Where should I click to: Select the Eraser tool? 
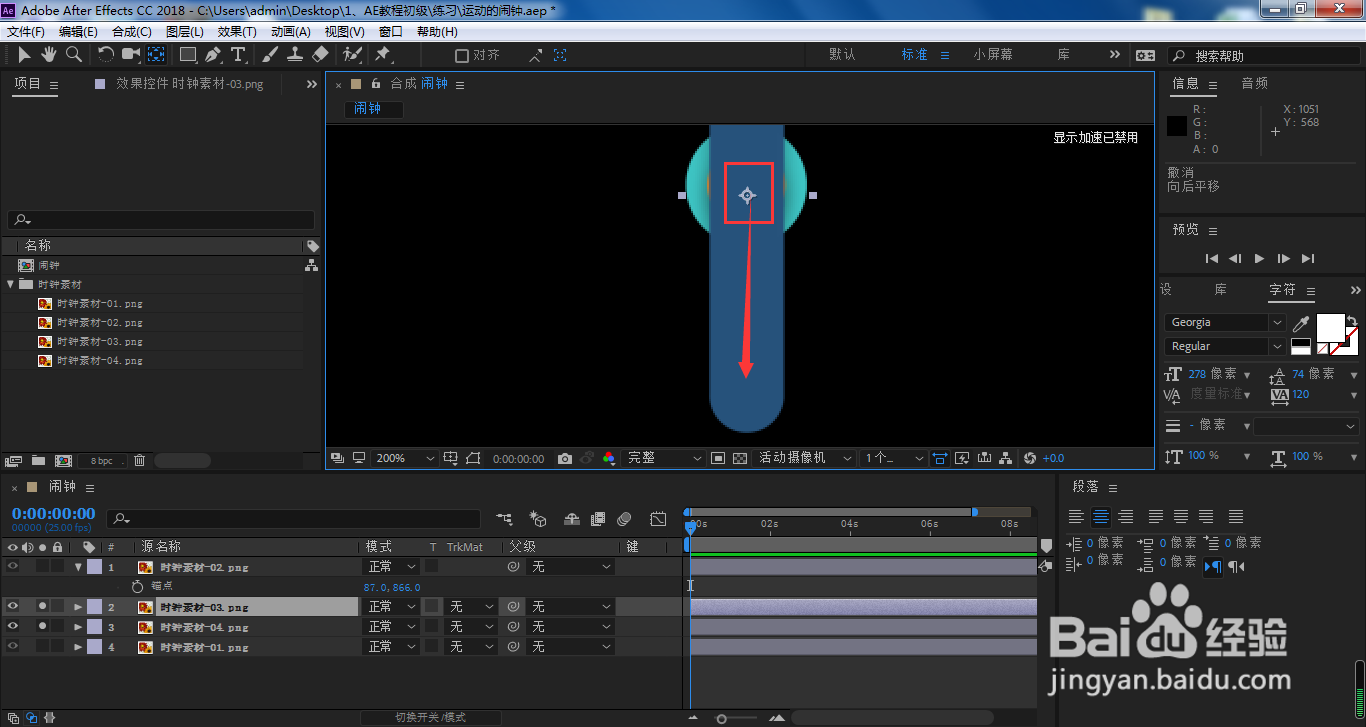(x=320, y=54)
